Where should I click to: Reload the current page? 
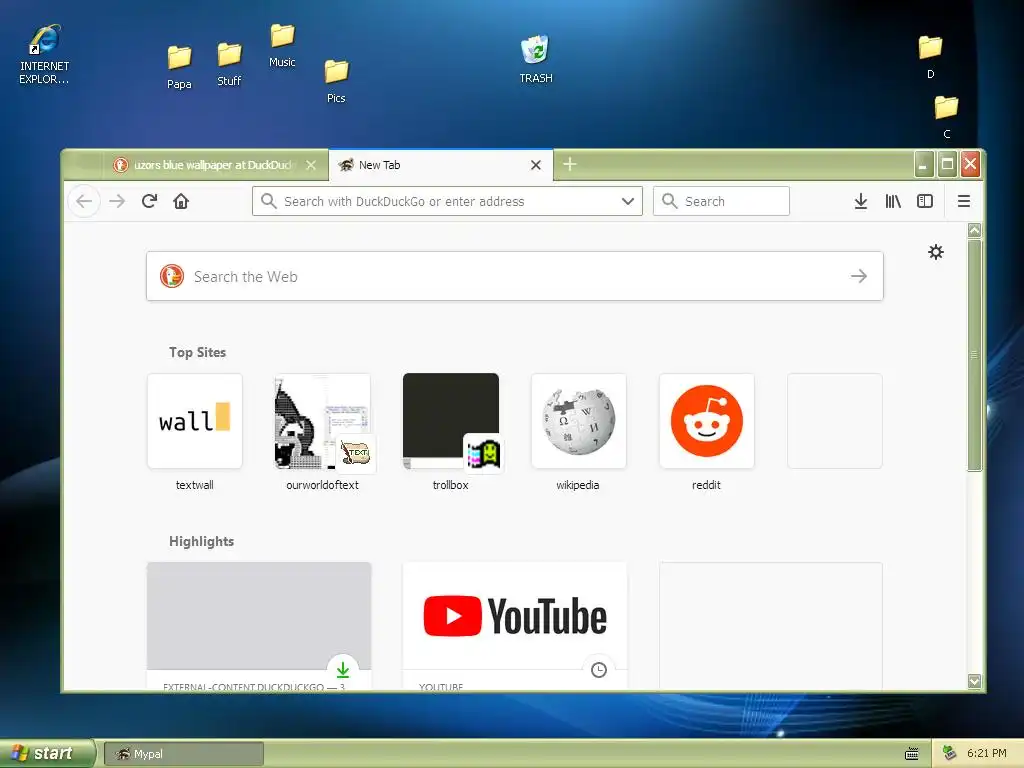coord(150,201)
